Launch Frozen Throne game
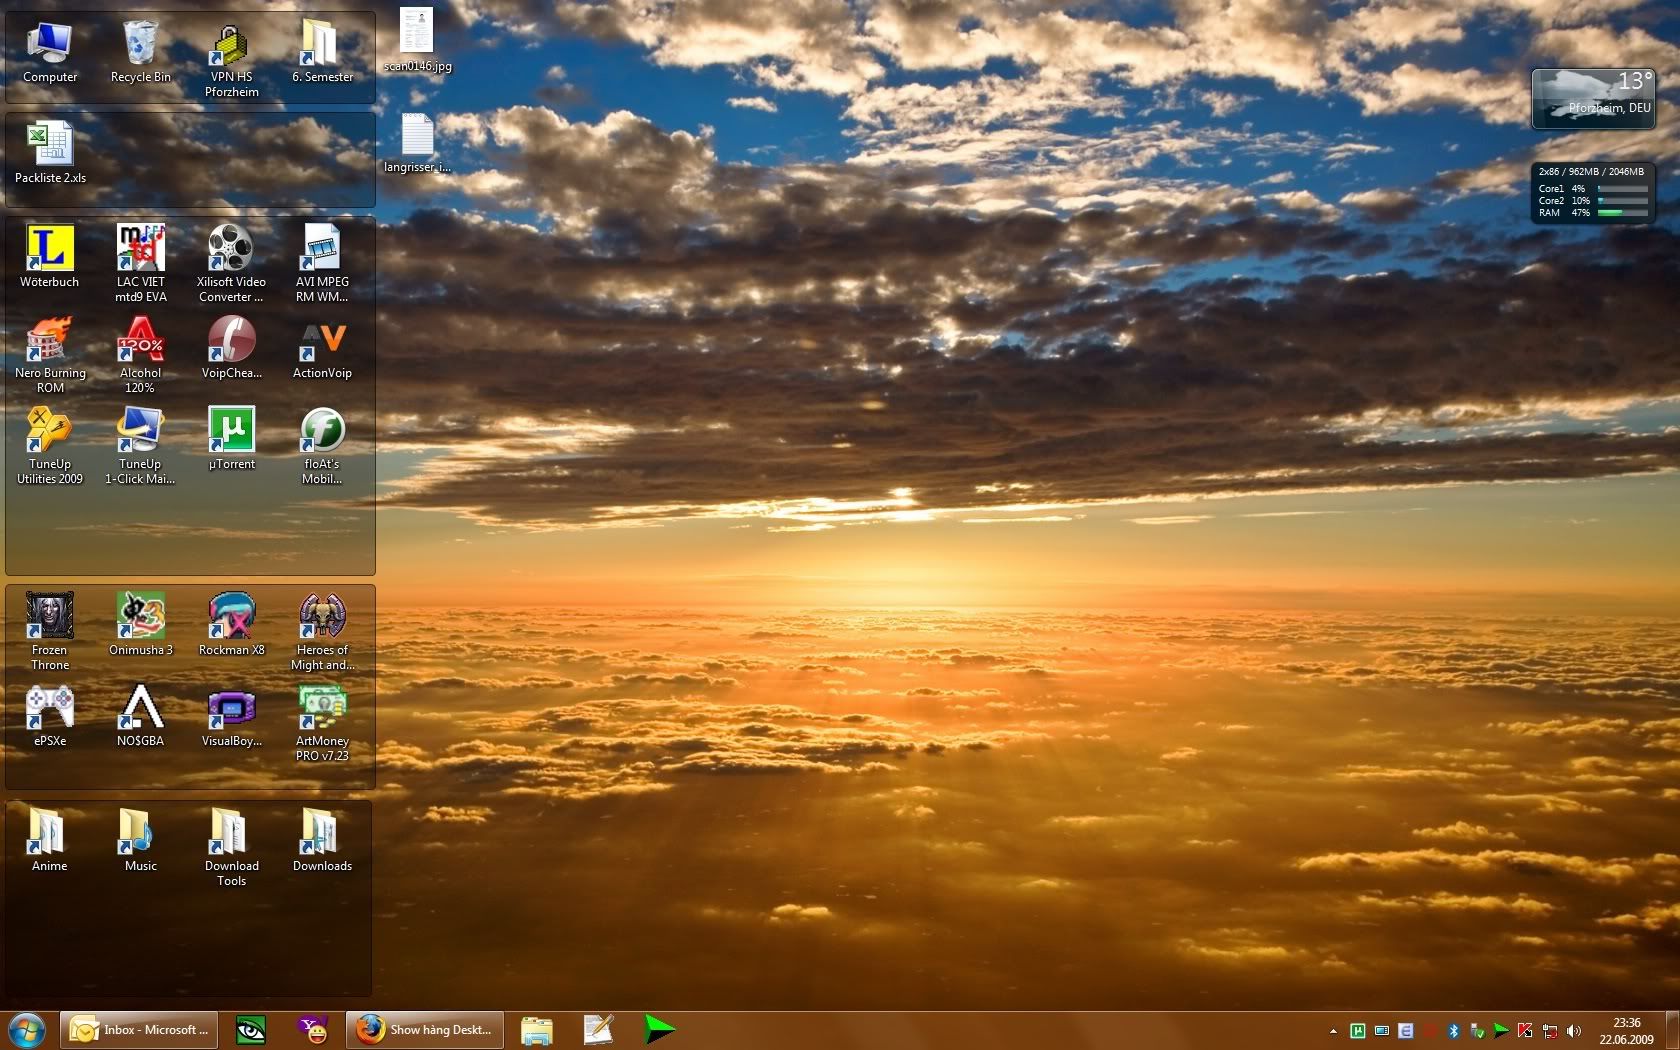 click(49, 632)
